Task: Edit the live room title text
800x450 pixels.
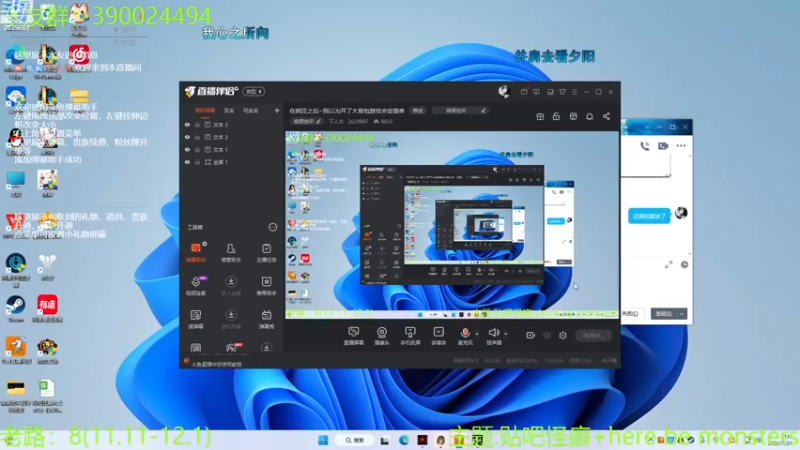Action: click(347, 111)
